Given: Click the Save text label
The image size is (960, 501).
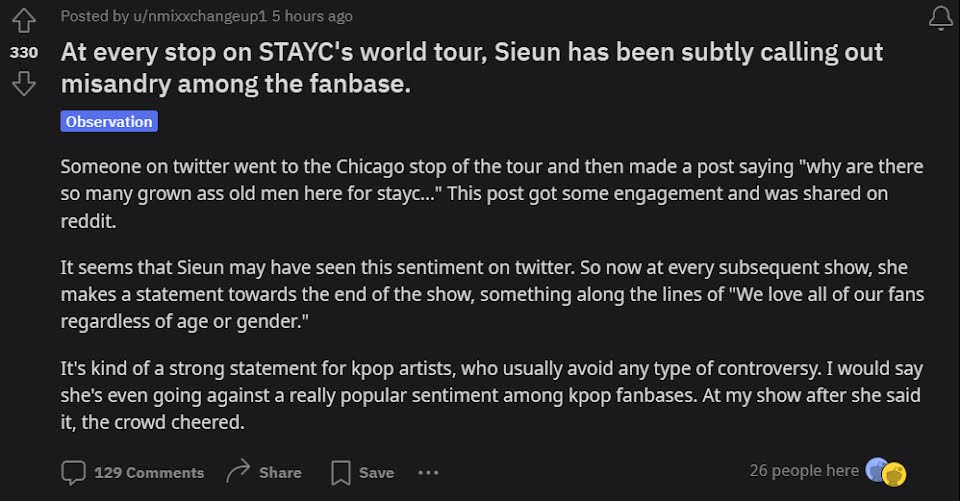Looking at the screenshot, I should pos(376,472).
